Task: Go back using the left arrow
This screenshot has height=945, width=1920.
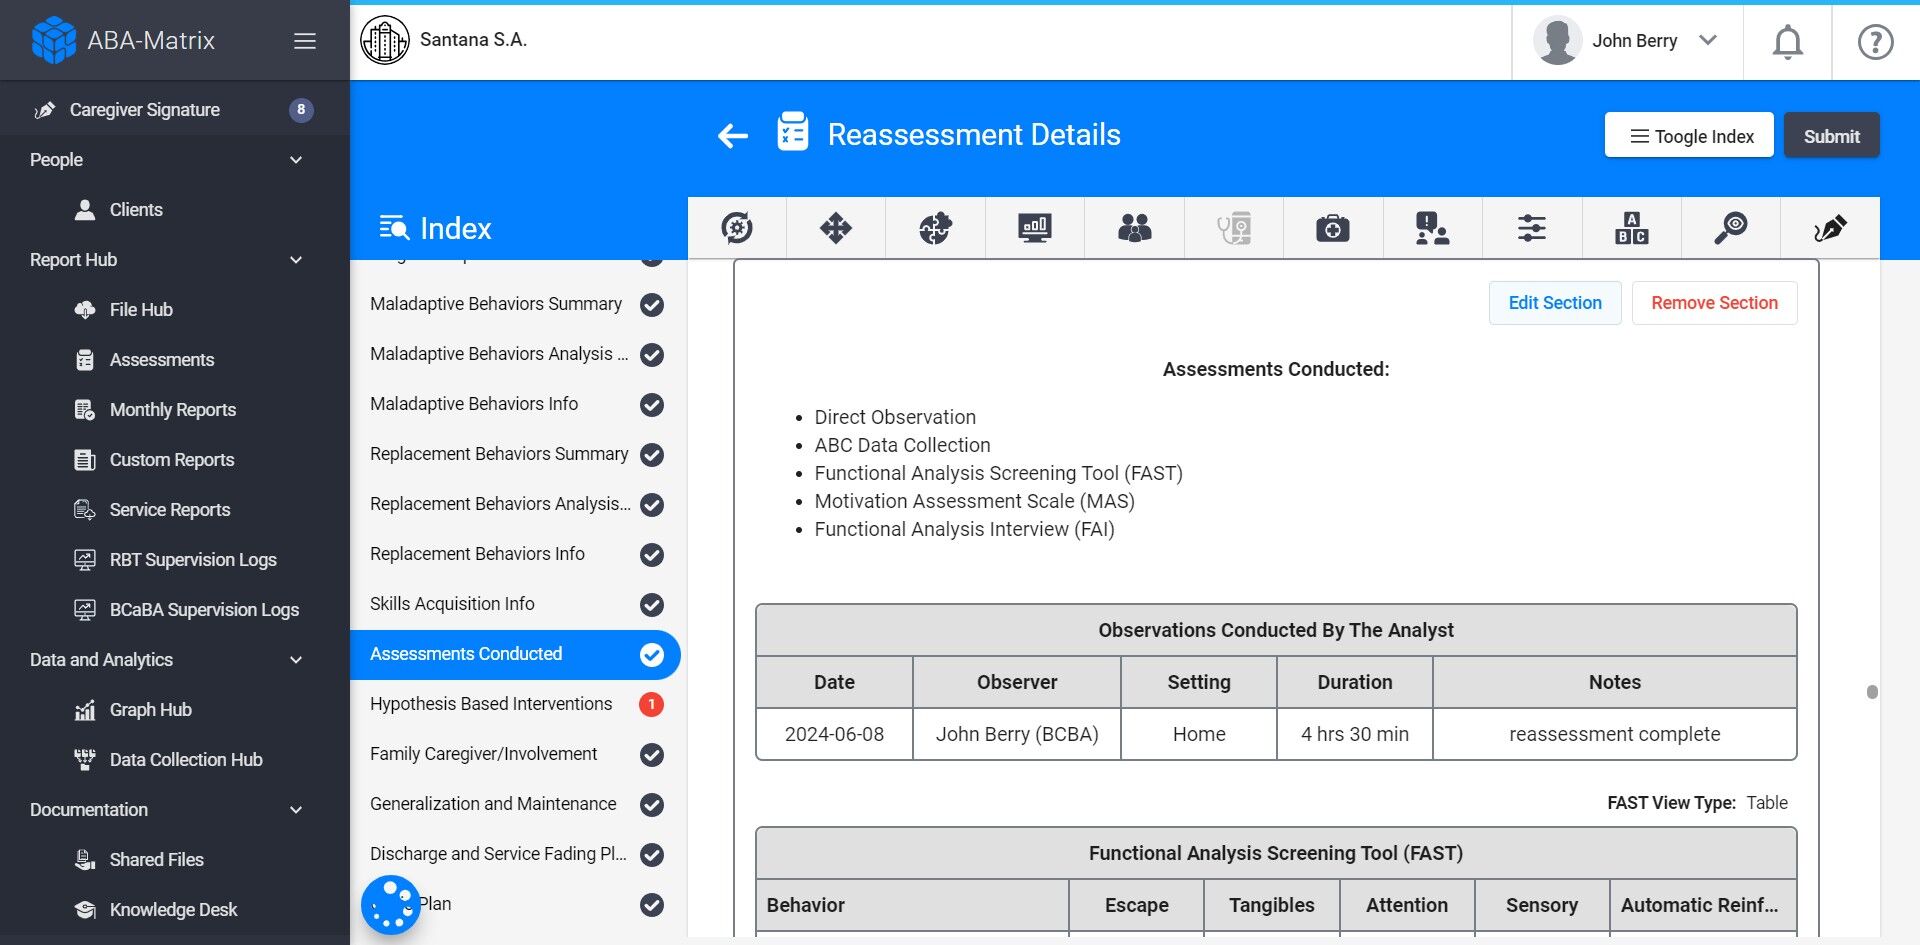Action: (x=733, y=136)
